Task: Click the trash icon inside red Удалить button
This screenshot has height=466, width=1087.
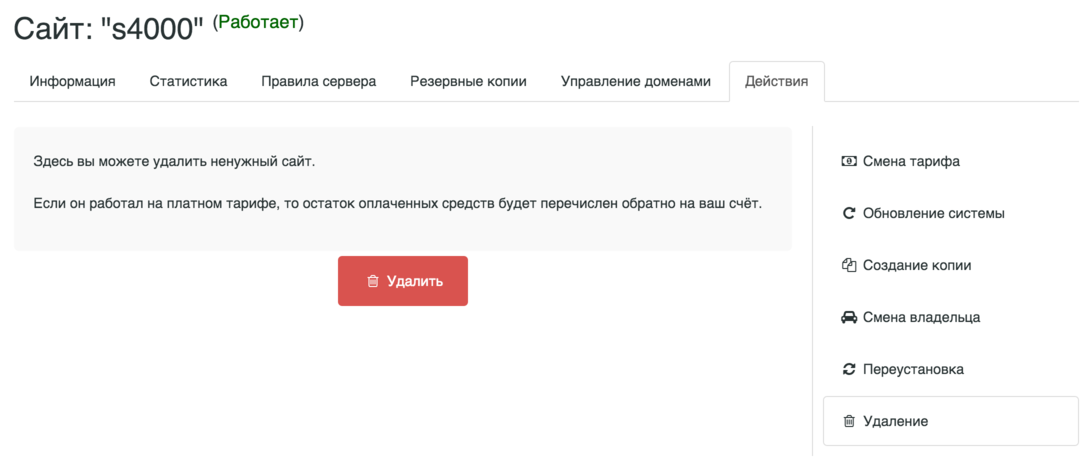Action: [x=373, y=281]
